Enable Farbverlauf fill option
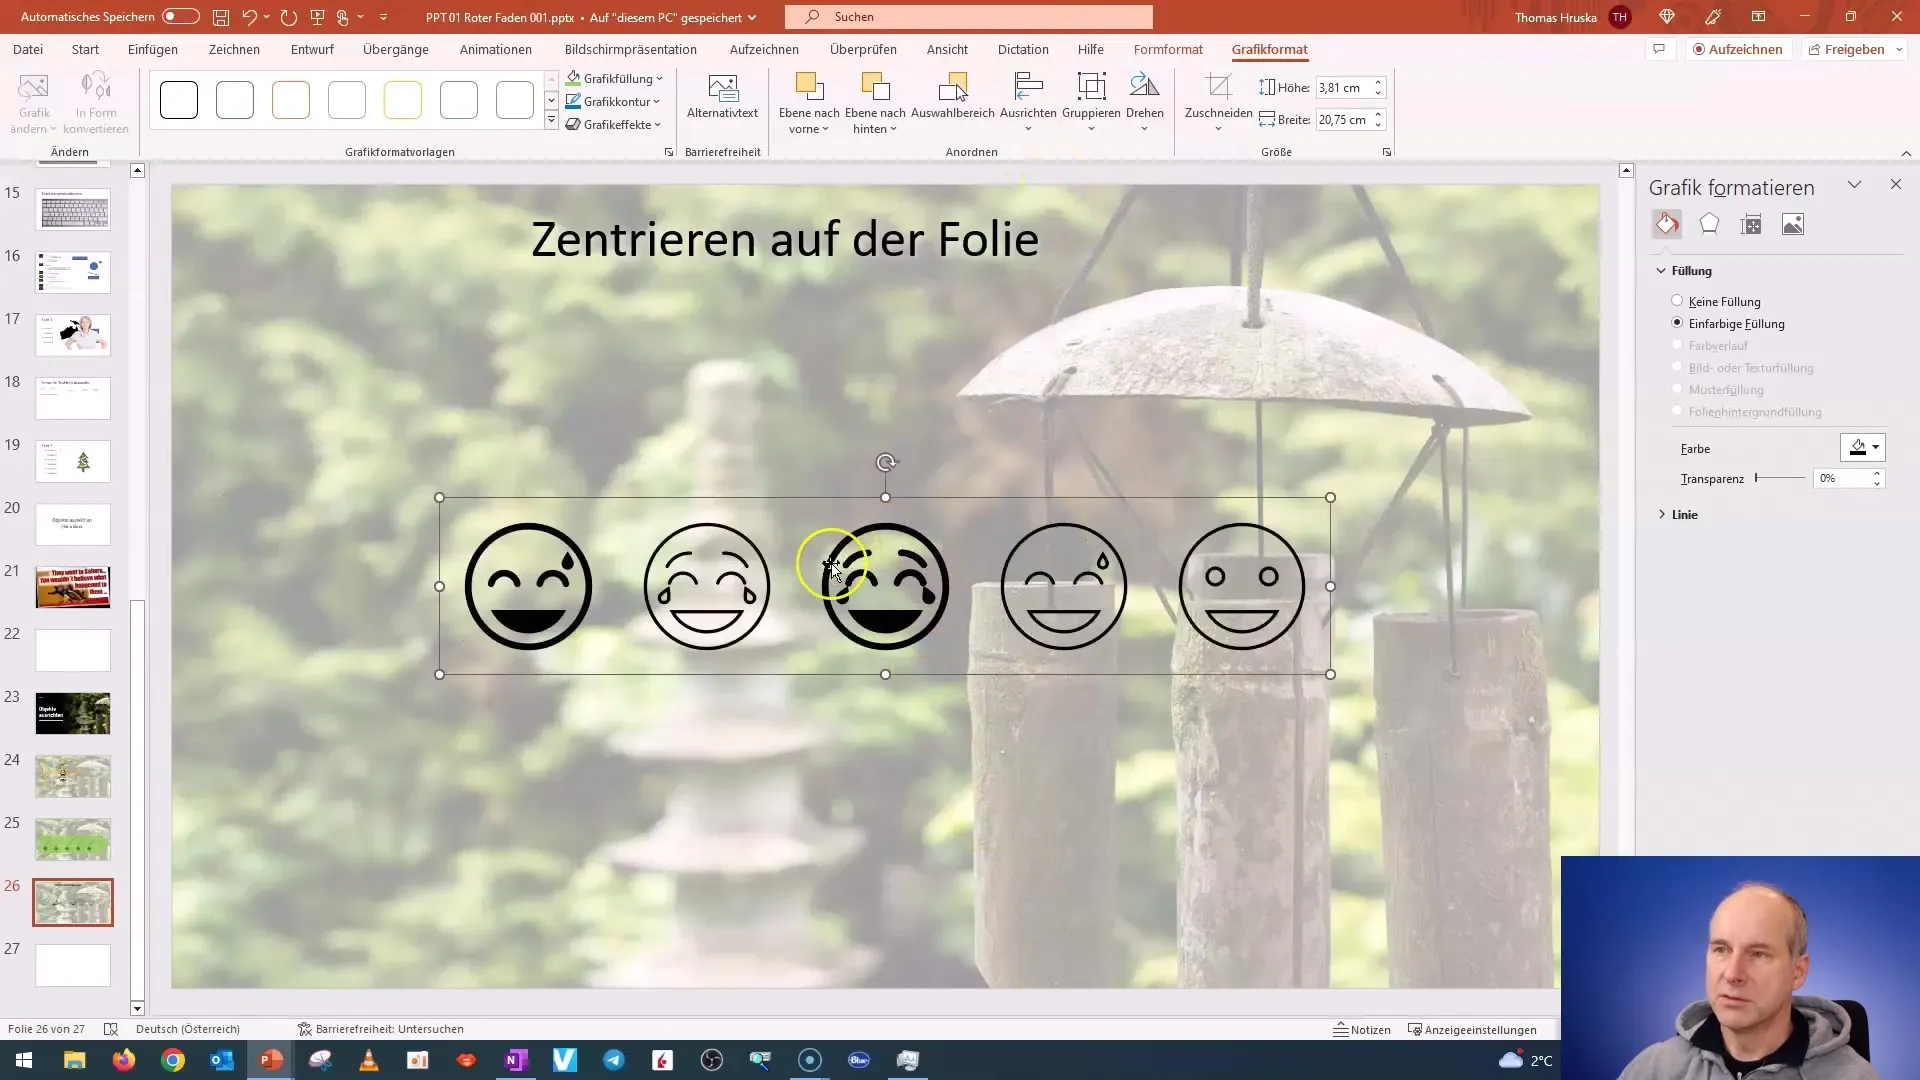This screenshot has height=1080, width=1920. point(1677,345)
